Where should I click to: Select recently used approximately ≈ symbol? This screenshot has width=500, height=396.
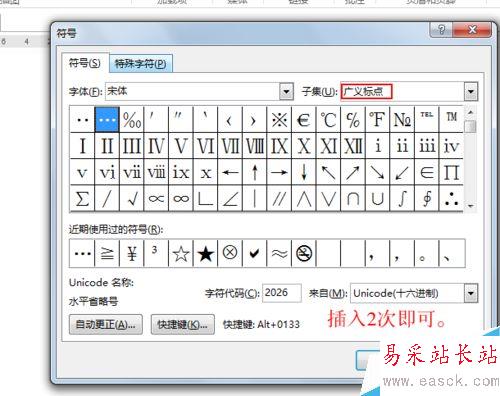279,253
